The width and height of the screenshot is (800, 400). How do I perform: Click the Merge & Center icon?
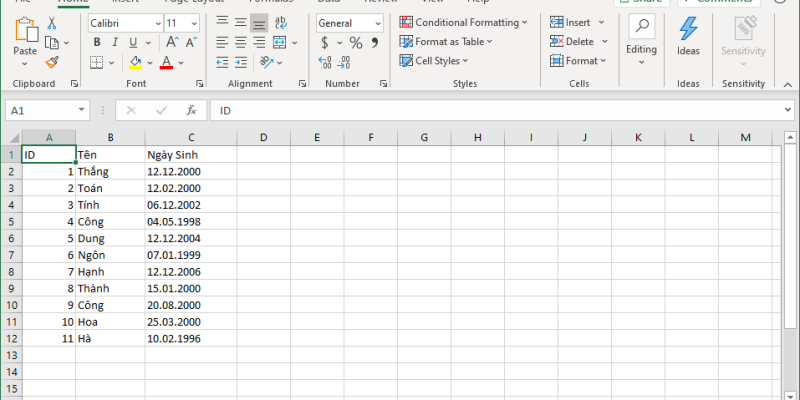(x=279, y=42)
